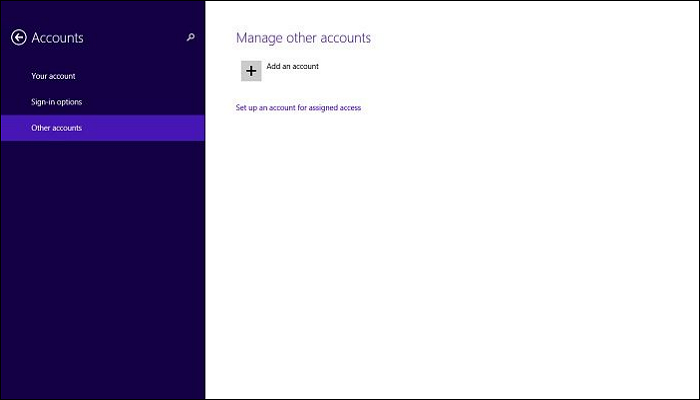The width and height of the screenshot is (700, 400).
Task: Open search with the magnifier icon
Action: 191,38
